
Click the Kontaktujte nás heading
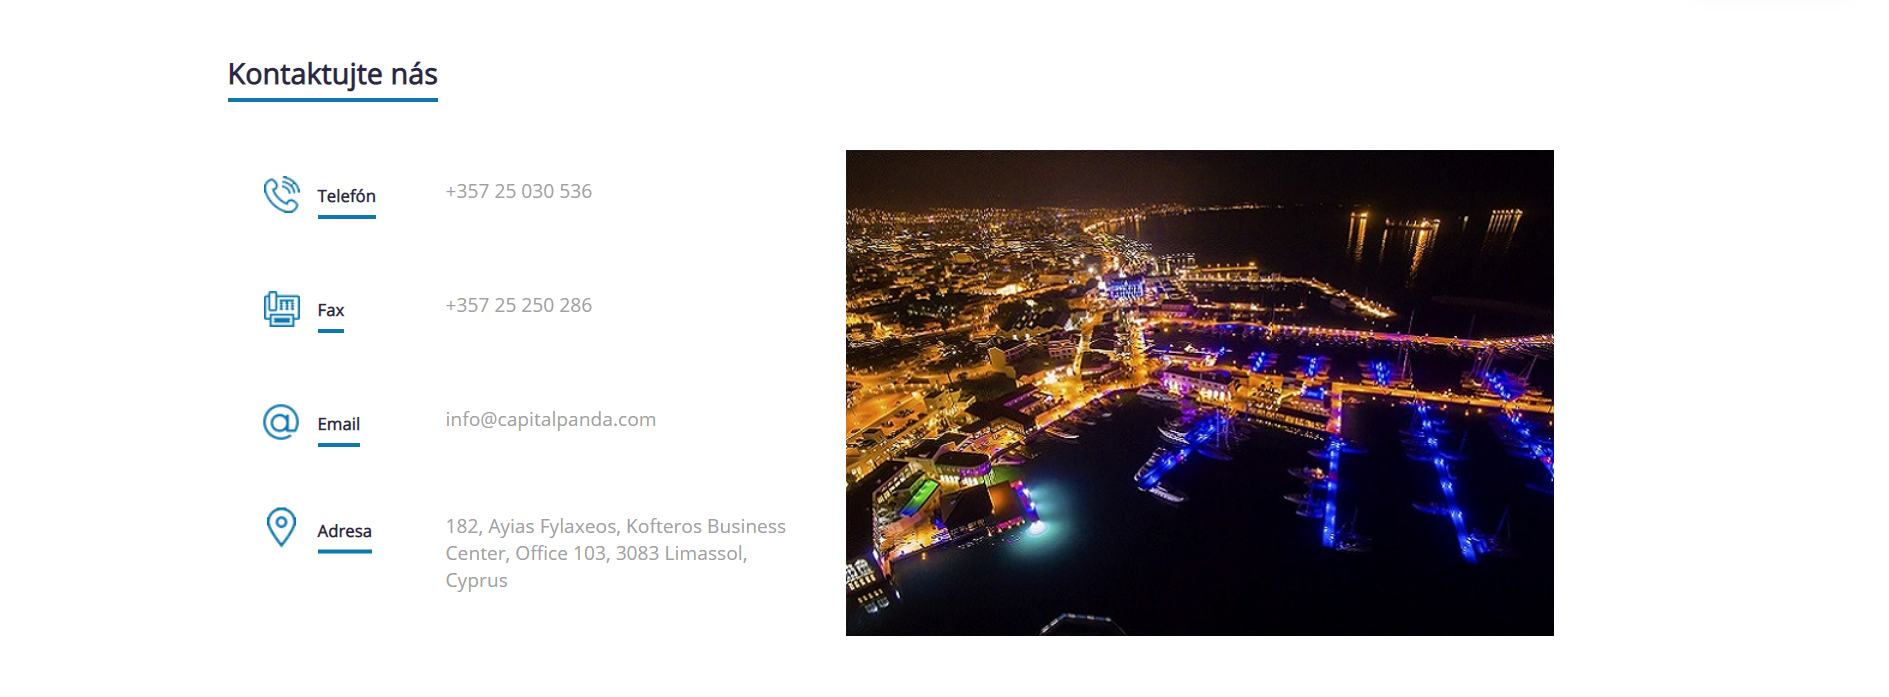332,74
